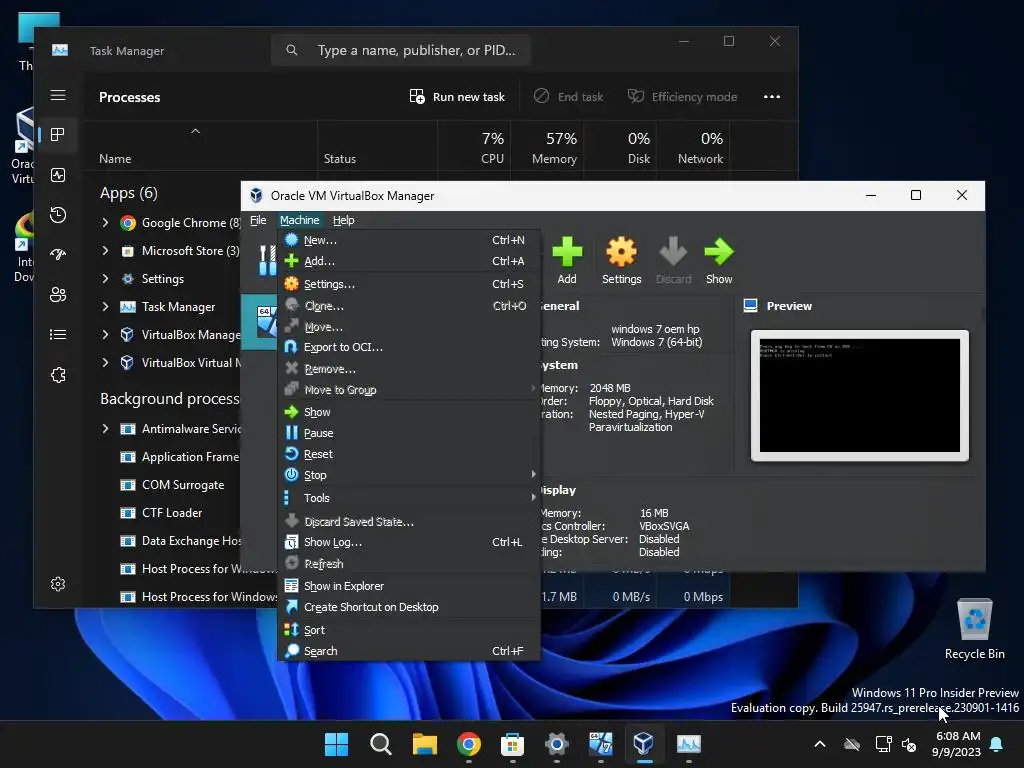Choose Create Shortcut on Desktop
Screen dimensions: 1024x768
[409, 607]
